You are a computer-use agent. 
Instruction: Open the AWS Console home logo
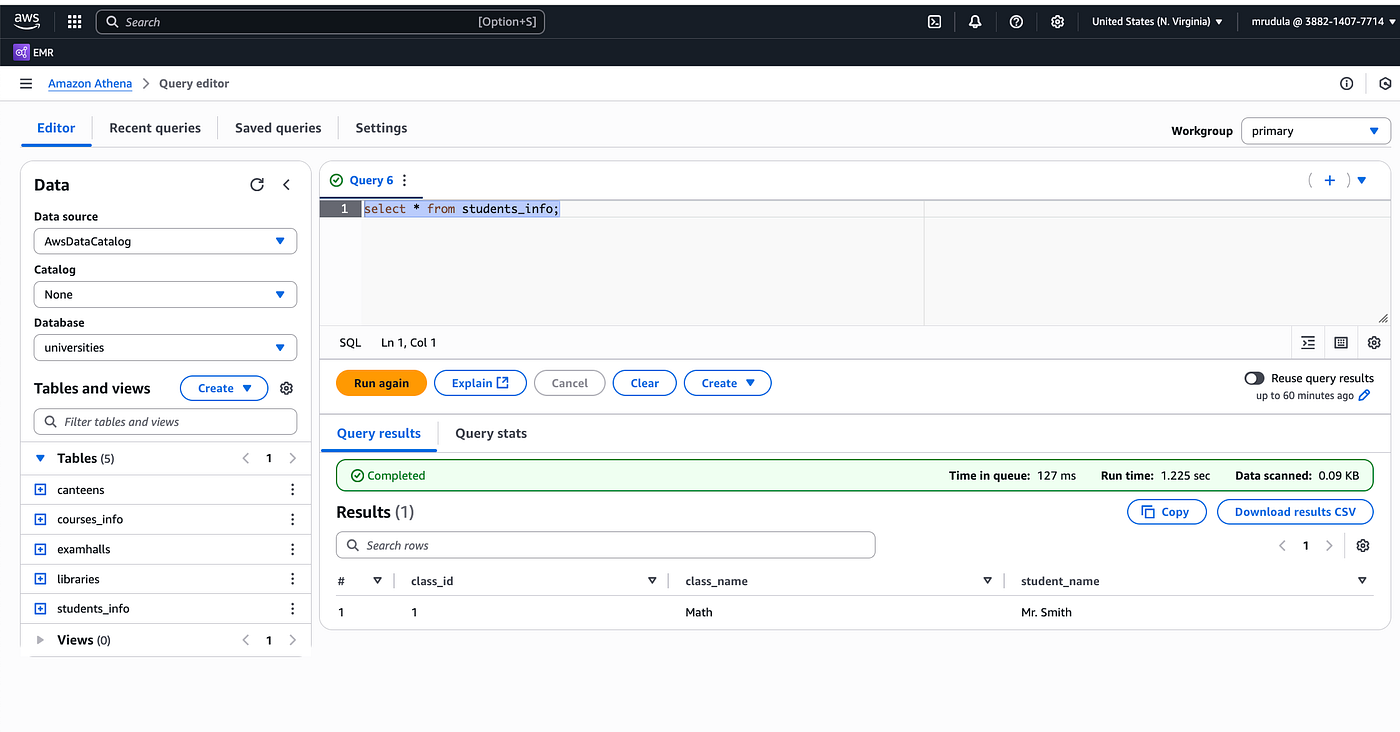27,21
